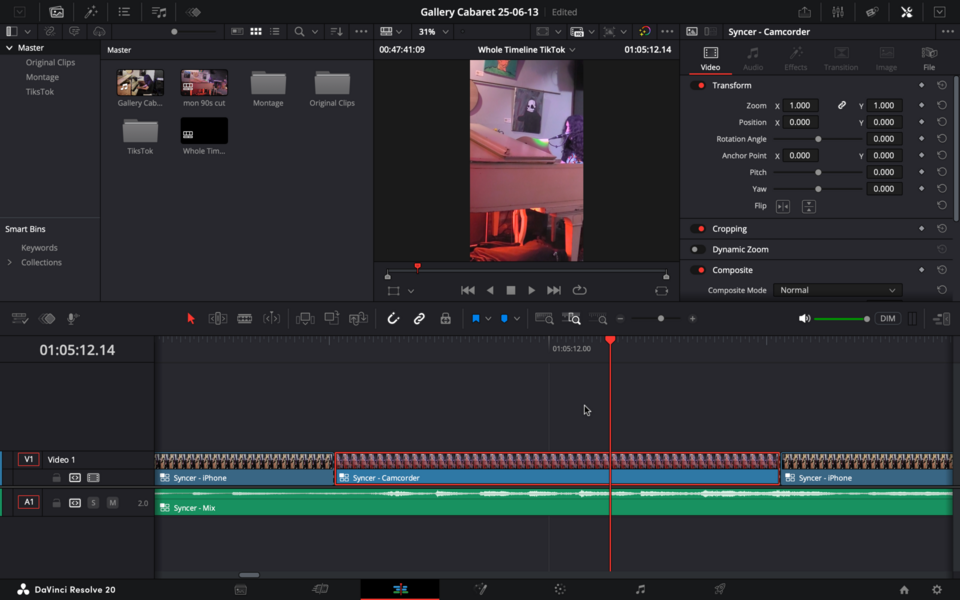Open the Effects tab in Inspector
Screen dimensions: 960x600
coord(795,59)
